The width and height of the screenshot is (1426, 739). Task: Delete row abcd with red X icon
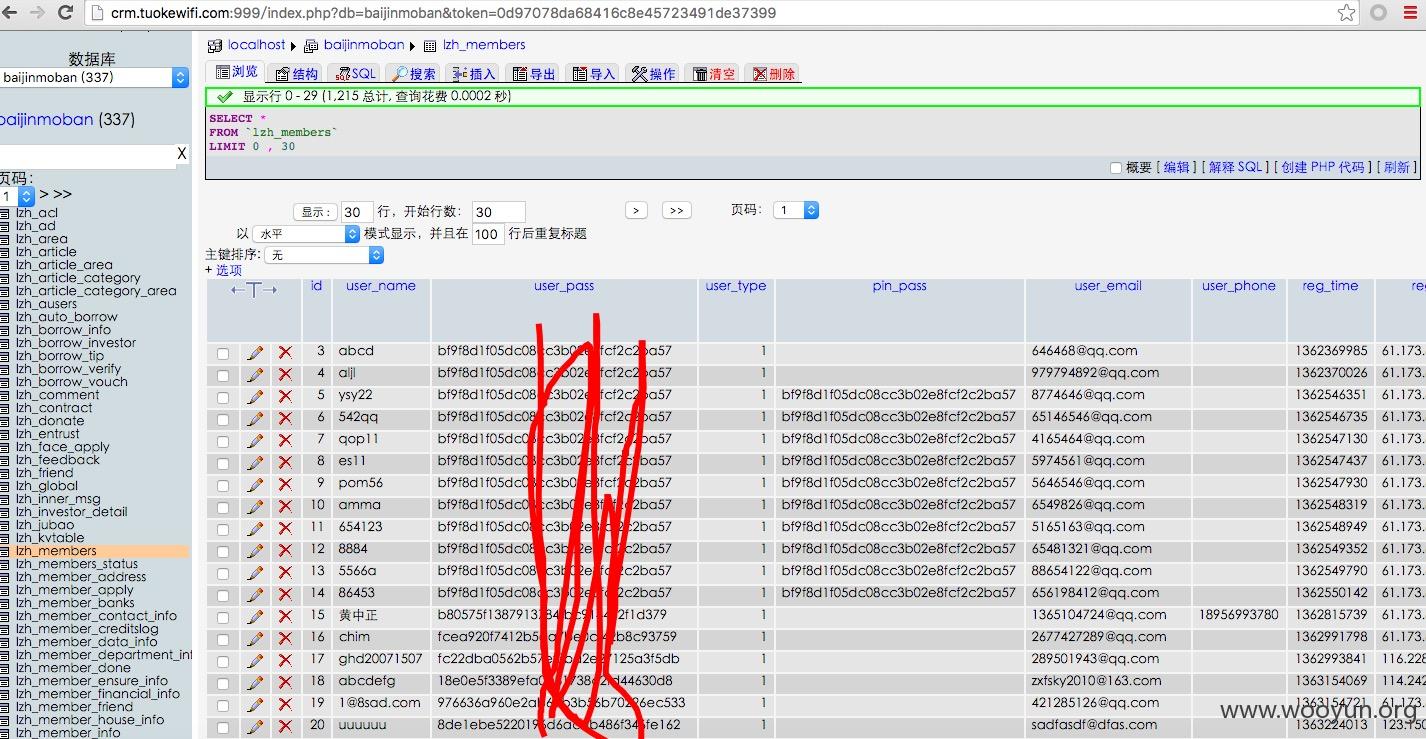(285, 353)
